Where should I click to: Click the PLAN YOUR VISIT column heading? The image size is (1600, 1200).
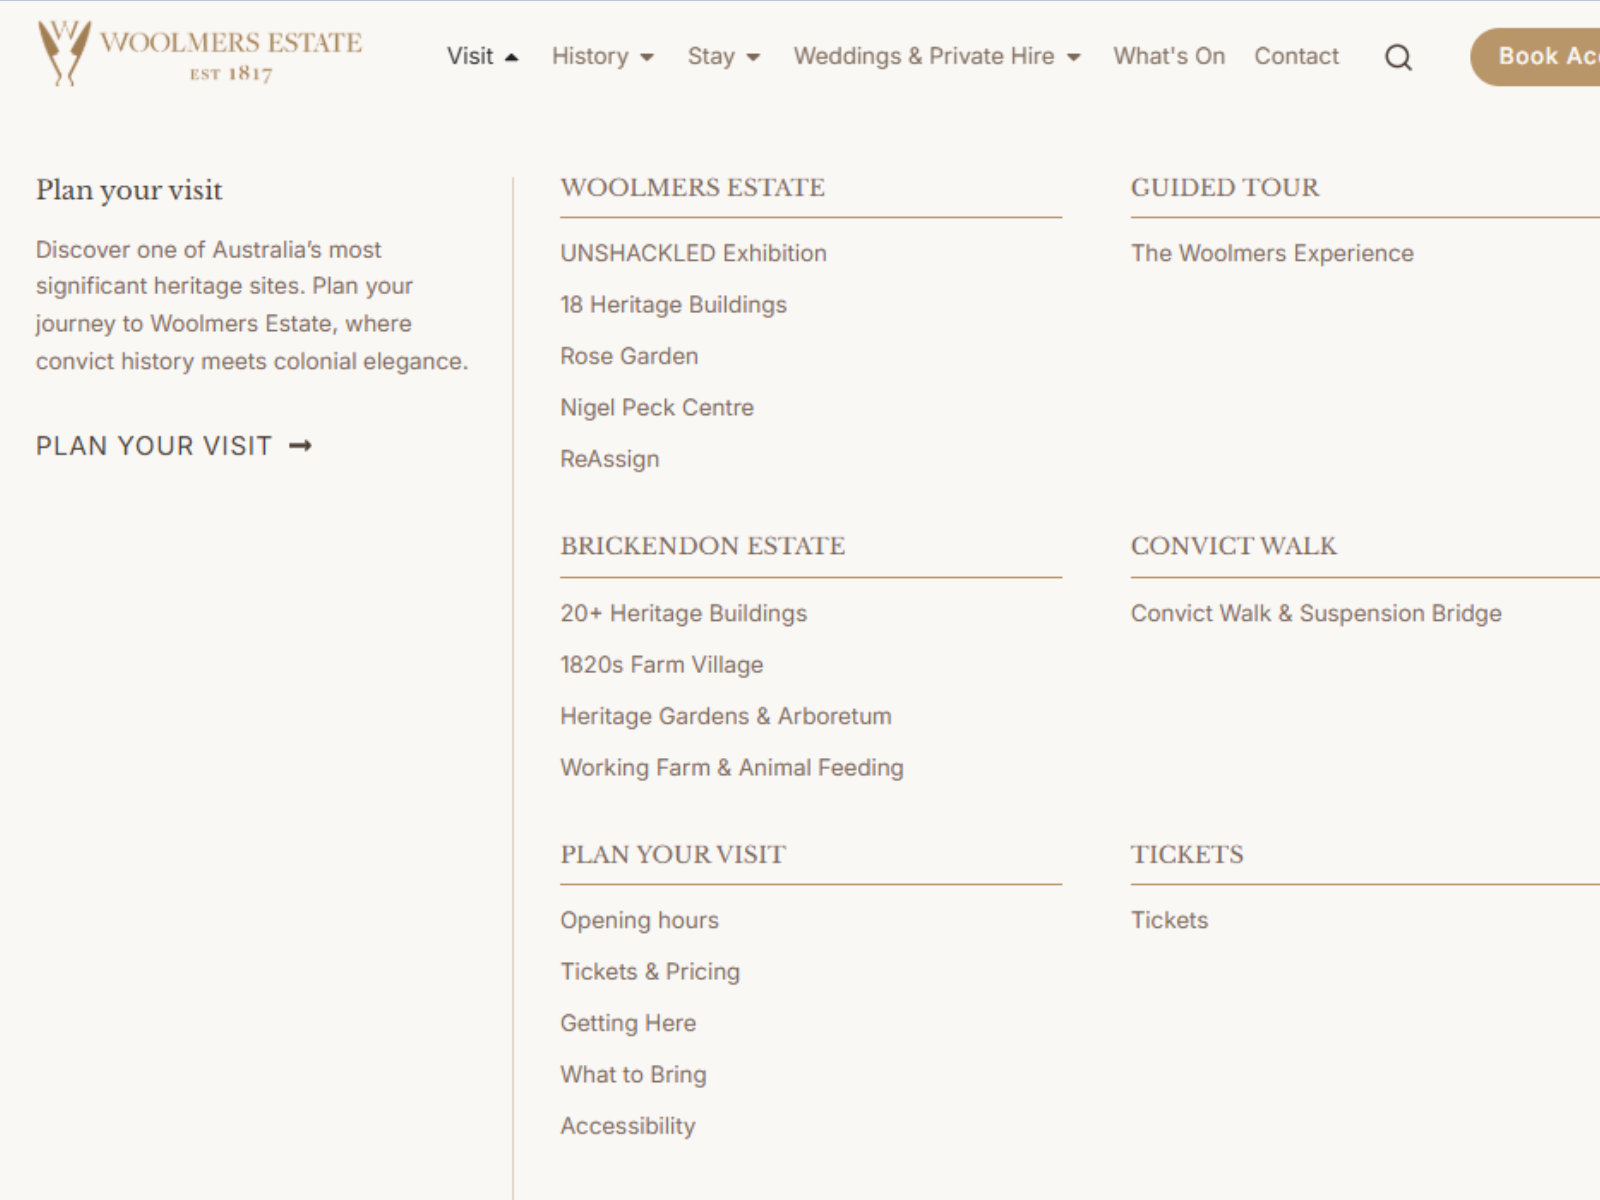[x=673, y=854]
